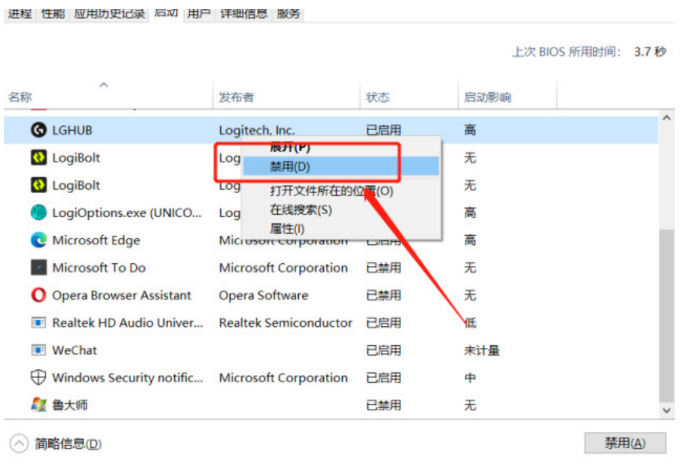Open the 服务 tab
The image size is (681, 465).
point(289,14)
